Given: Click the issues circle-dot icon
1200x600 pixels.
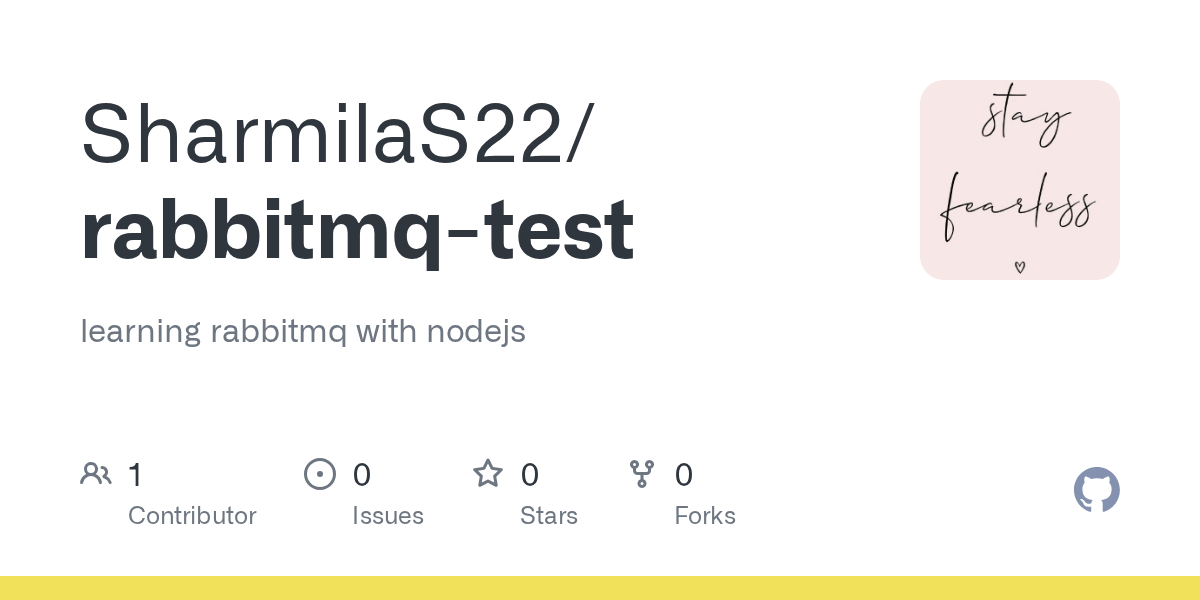Looking at the screenshot, I should pyautogui.click(x=319, y=474).
